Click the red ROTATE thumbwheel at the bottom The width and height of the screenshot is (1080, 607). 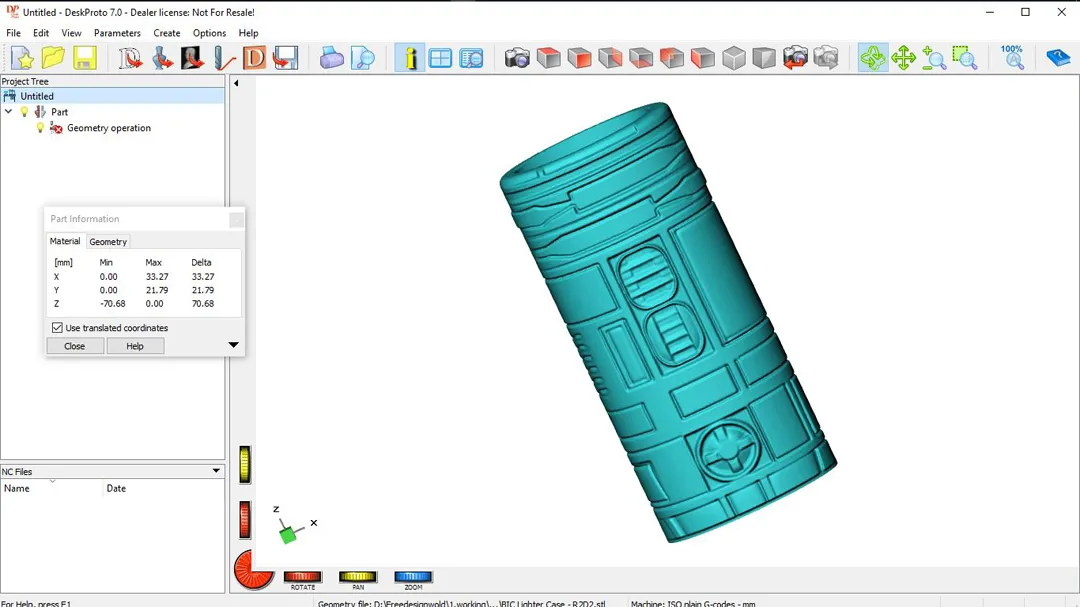(302, 577)
